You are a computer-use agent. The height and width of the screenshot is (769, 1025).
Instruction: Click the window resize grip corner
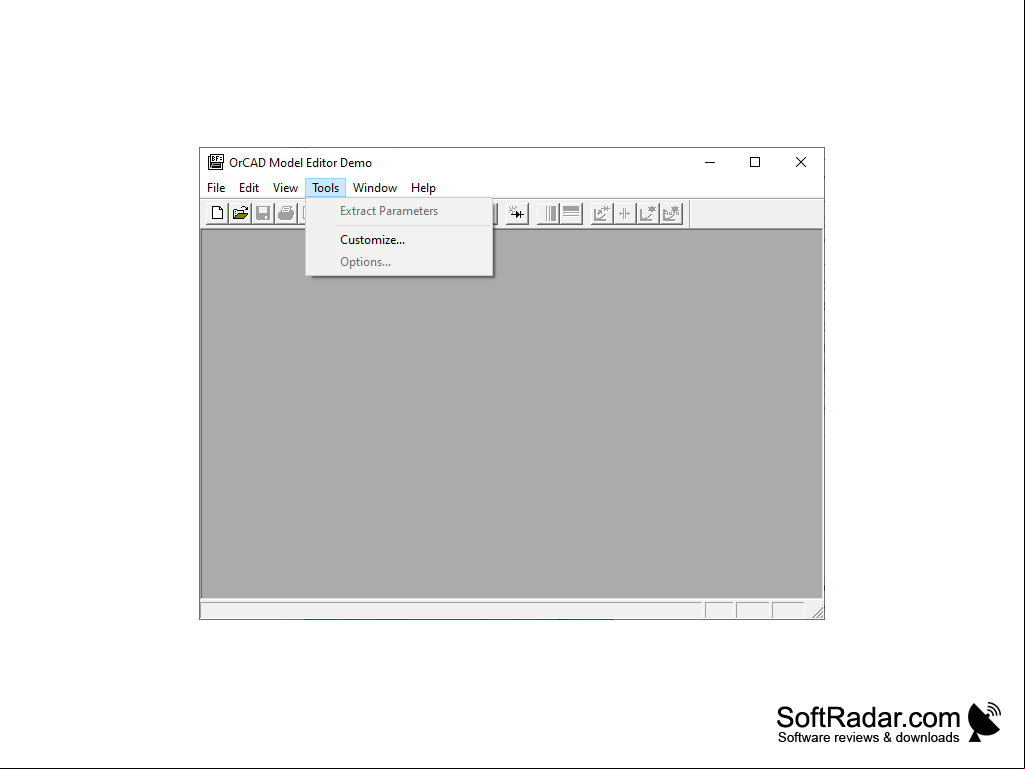[x=817, y=612]
